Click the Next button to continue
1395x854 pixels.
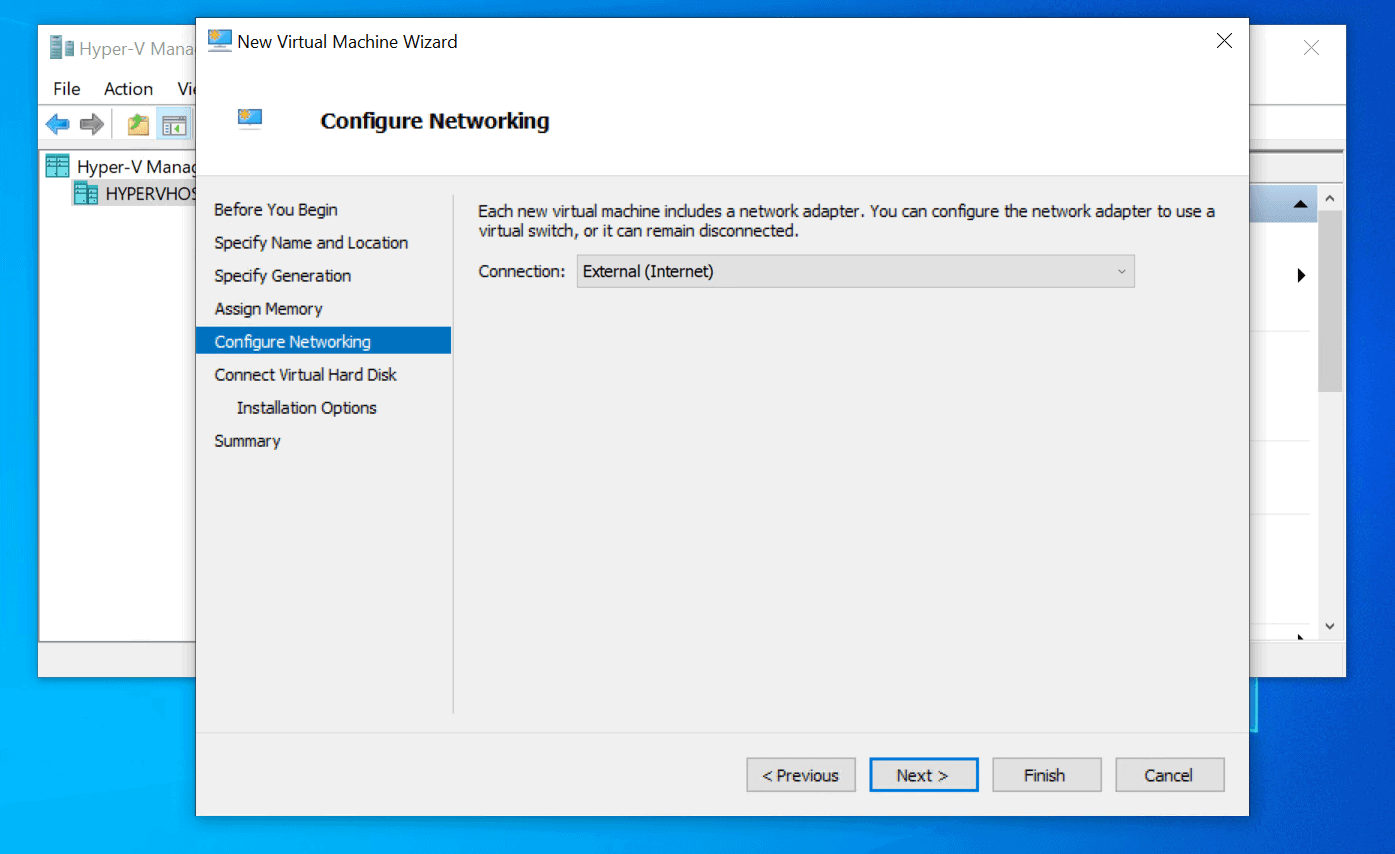(923, 774)
